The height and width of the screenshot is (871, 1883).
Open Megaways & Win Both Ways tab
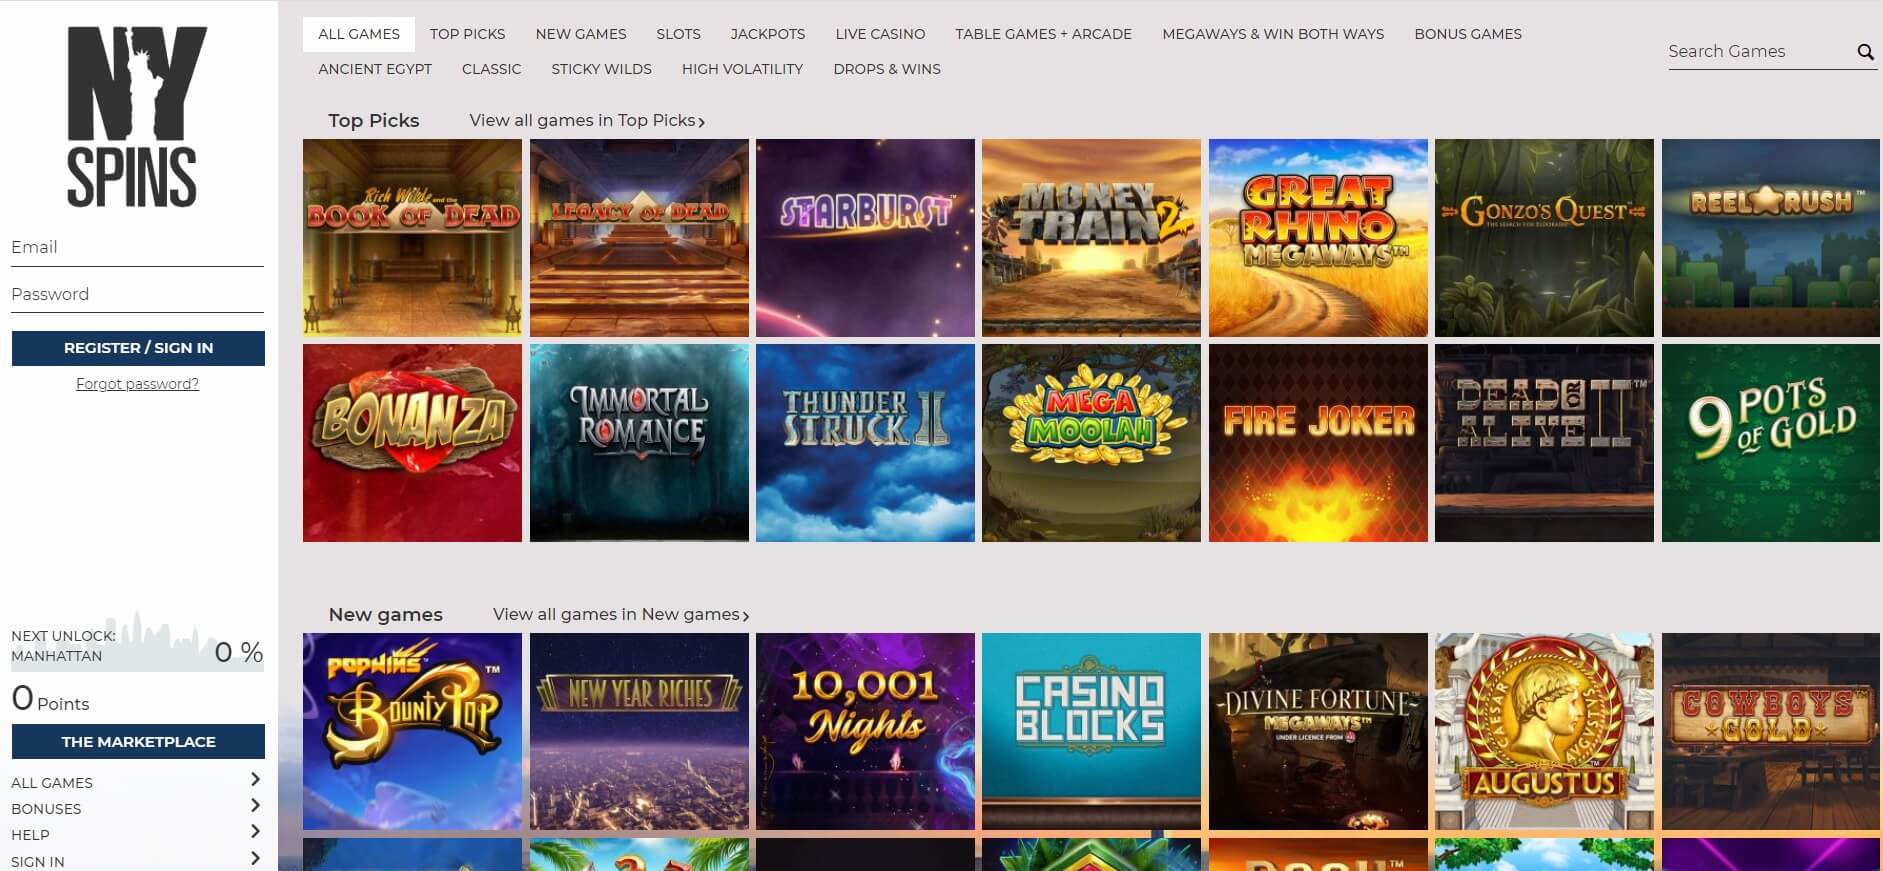pos(1273,34)
